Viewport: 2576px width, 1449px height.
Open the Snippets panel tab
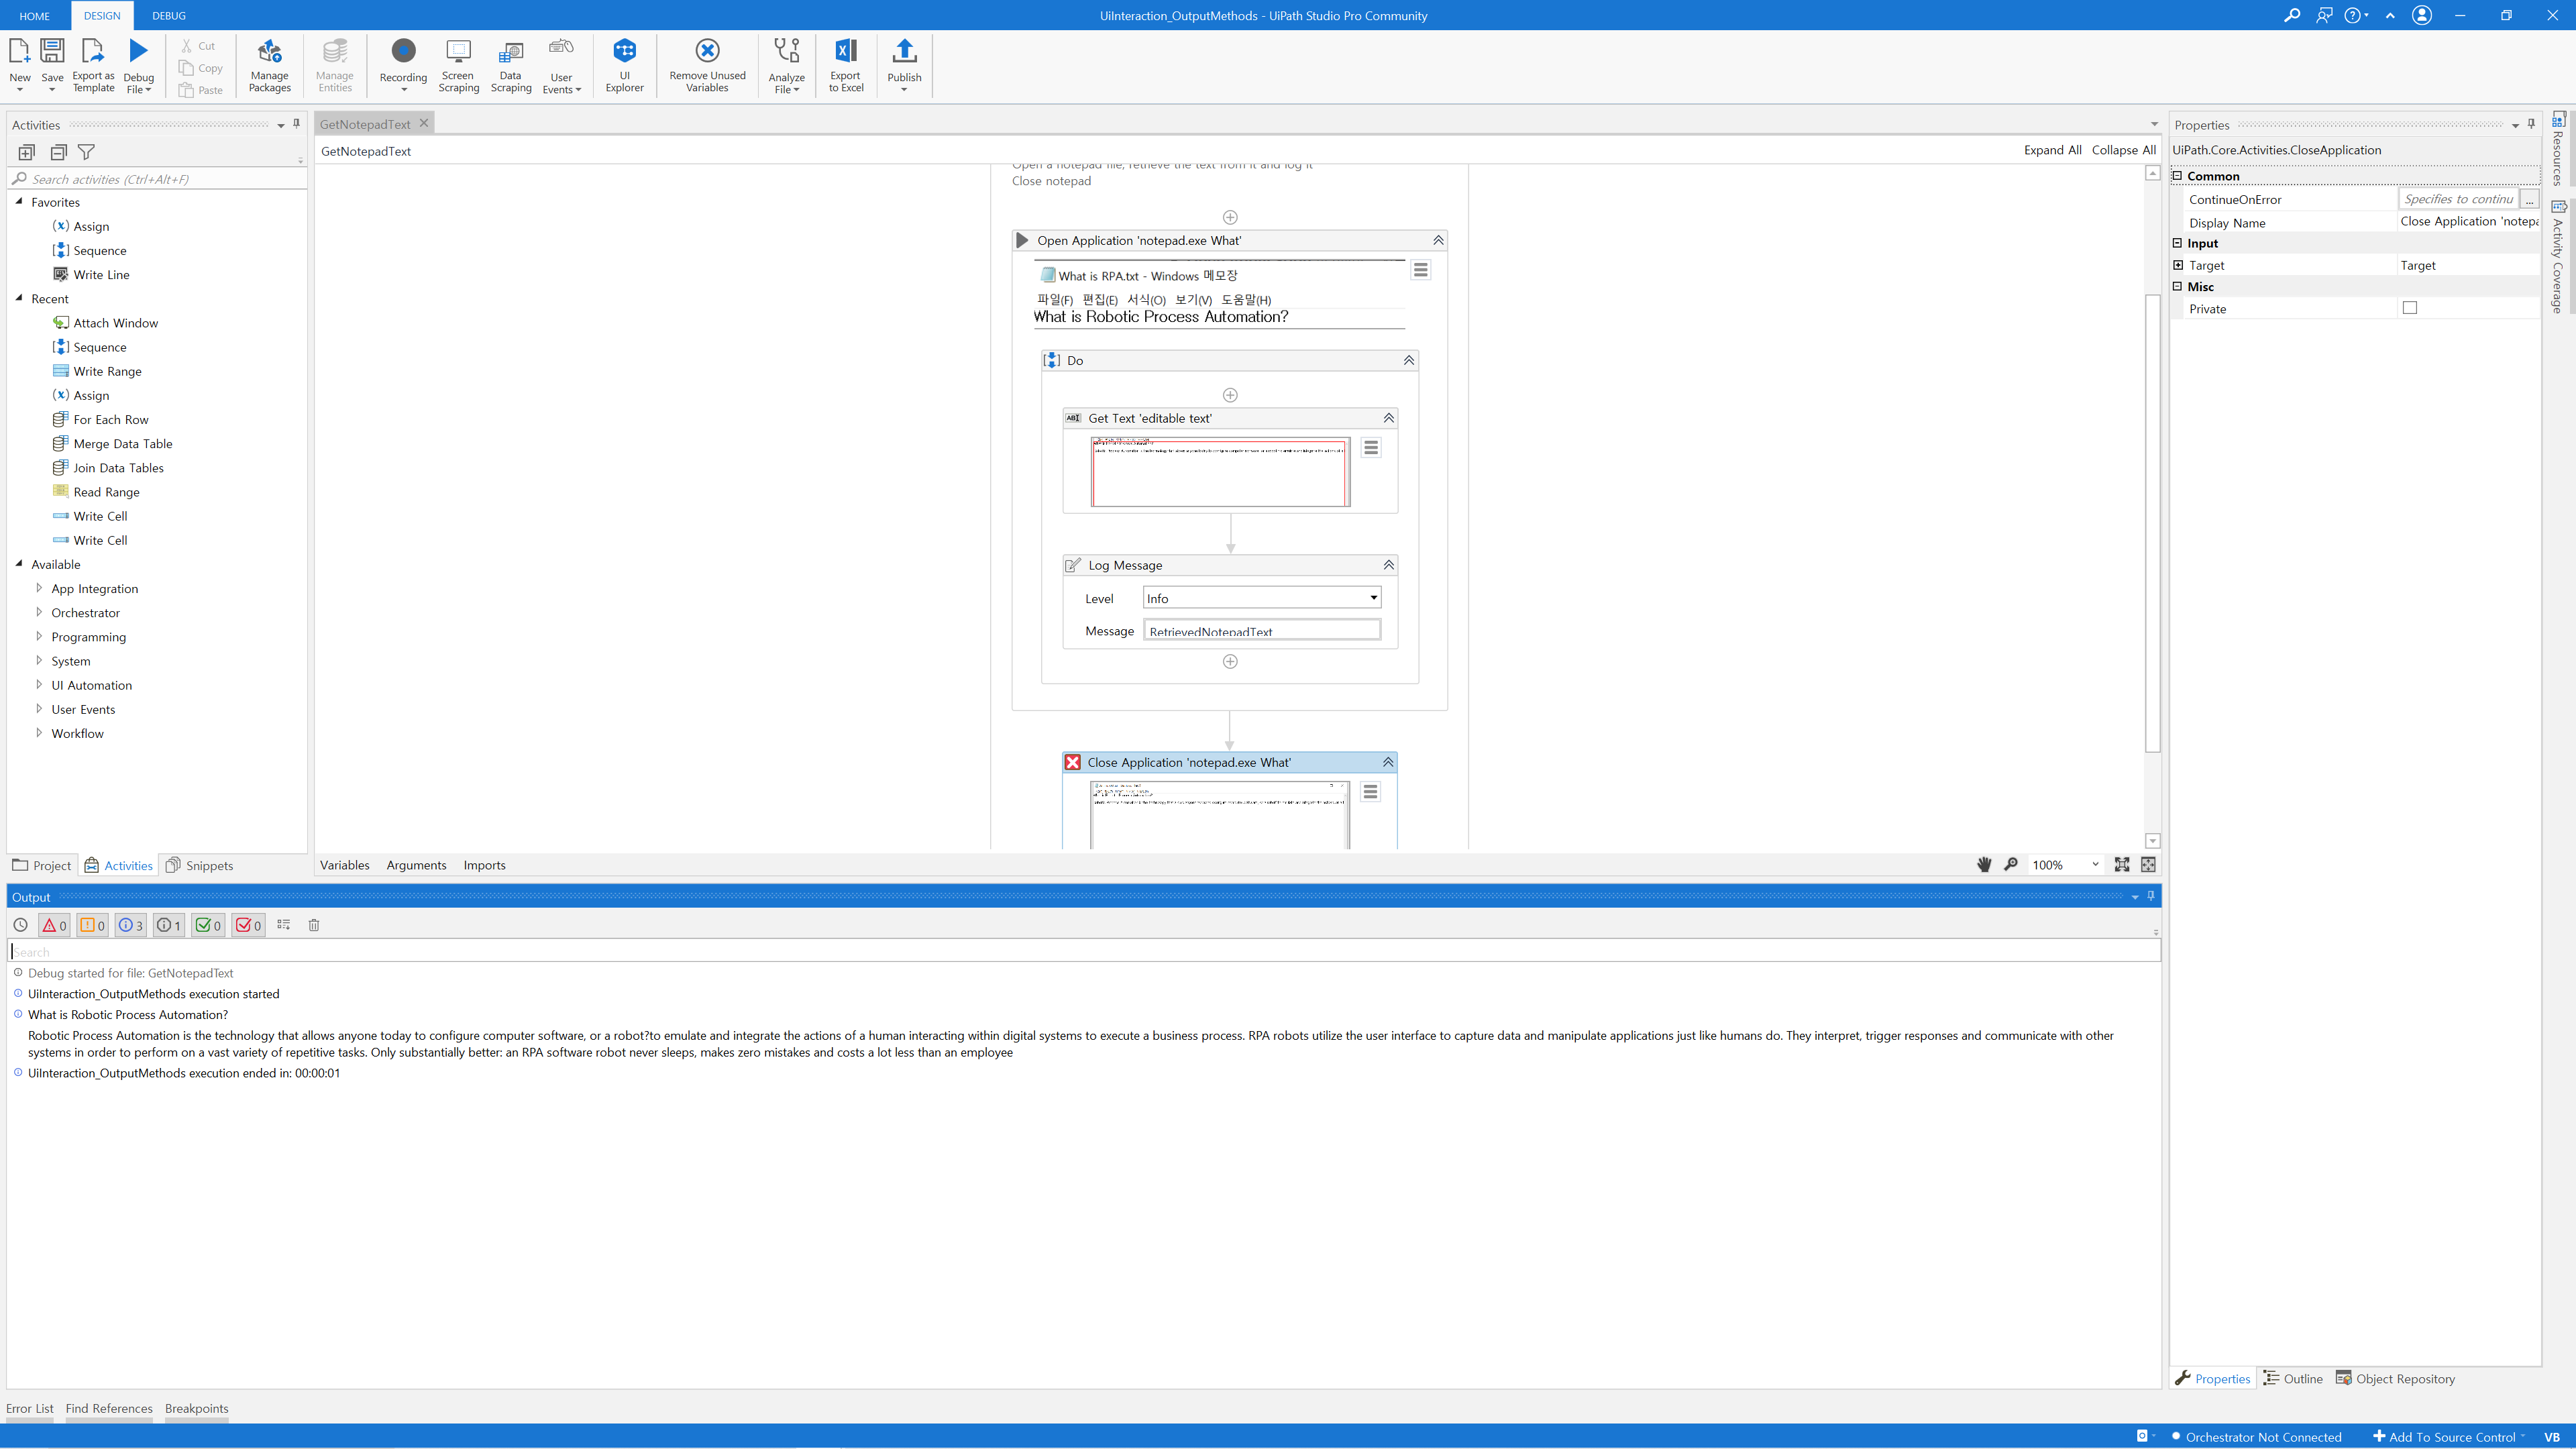199,865
